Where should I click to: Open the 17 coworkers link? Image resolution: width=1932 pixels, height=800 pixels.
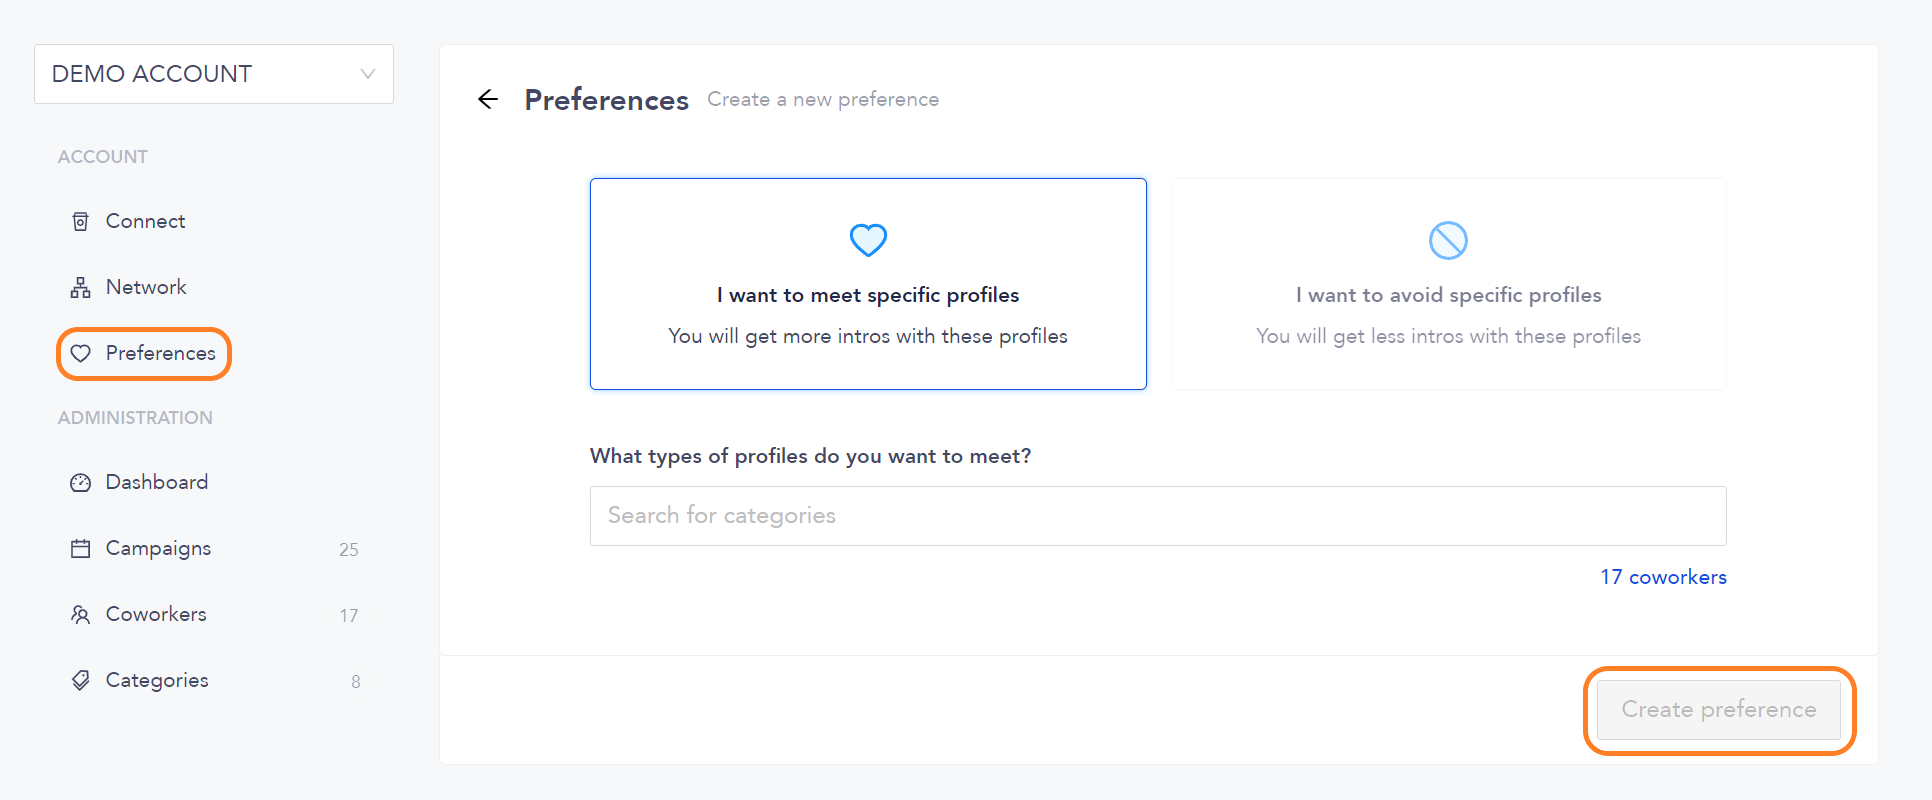pyautogui.click(x=1663, y=577)
